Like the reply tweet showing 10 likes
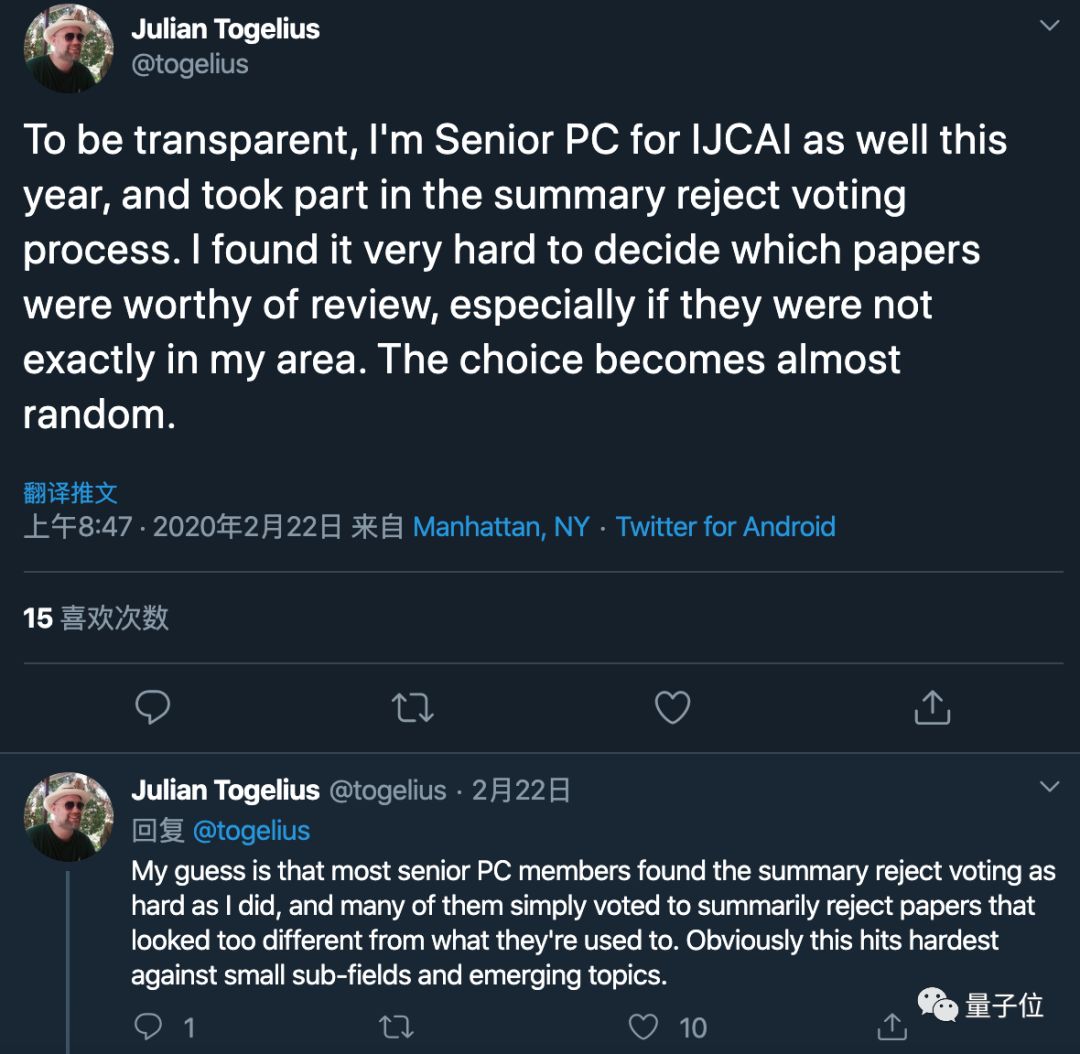Image resolution: width=1080 pixels, height=1054 pixels. click(644, 1026)
